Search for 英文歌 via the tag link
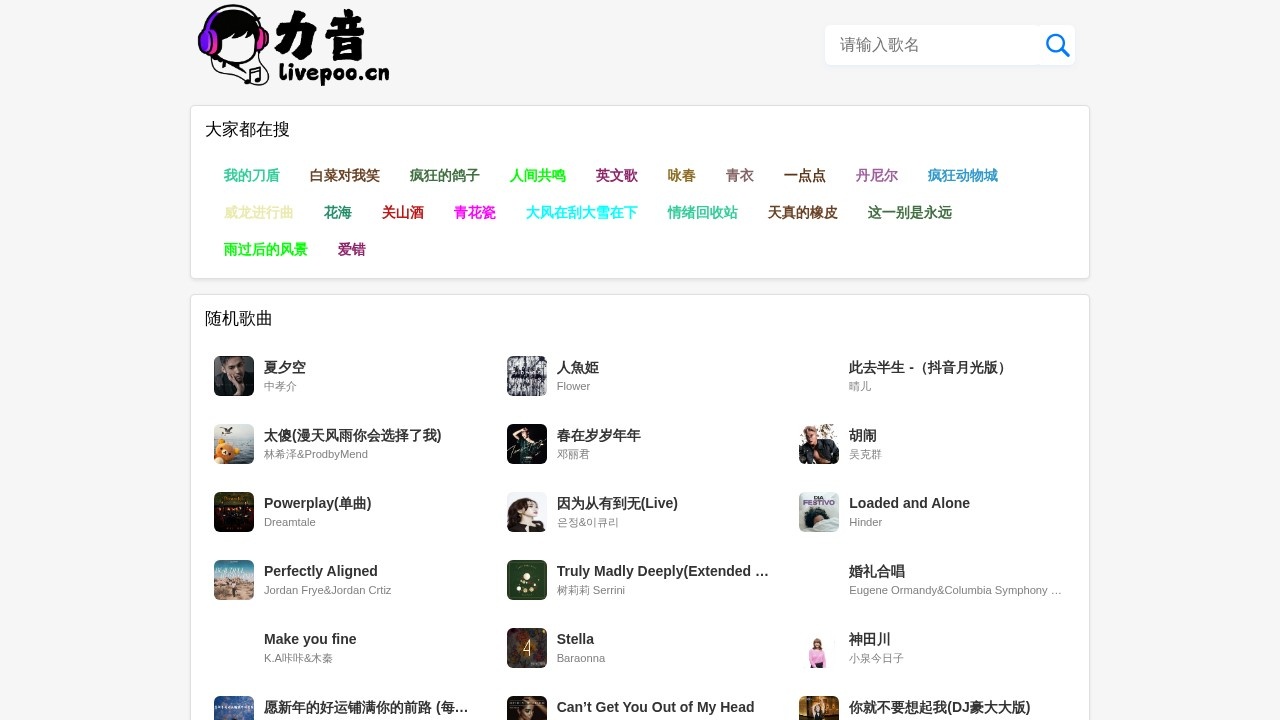The width and height of the screenshot is (1280, 720). [617, 175]
